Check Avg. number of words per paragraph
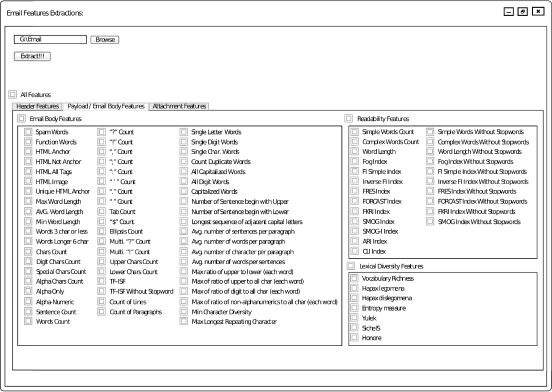 click(183, 241)
